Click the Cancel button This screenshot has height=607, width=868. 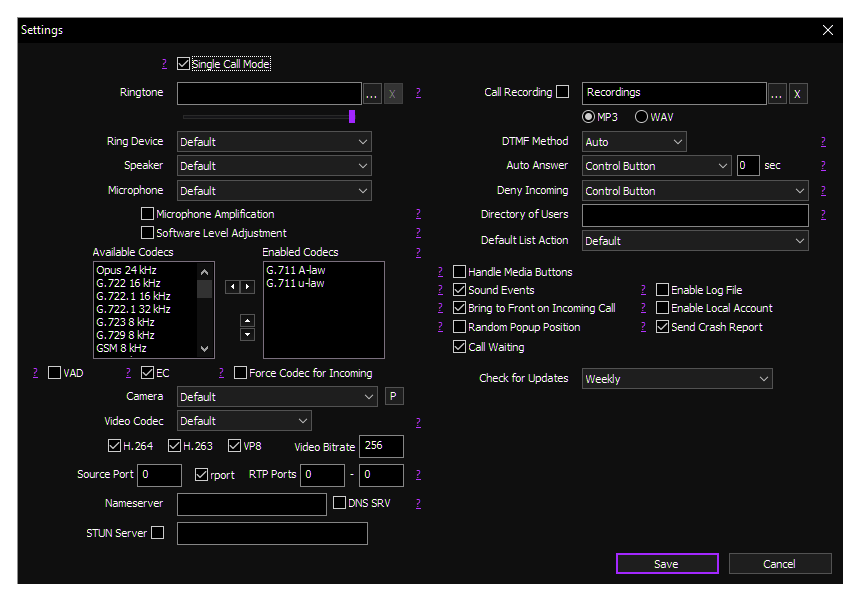(x=780, y=564)
